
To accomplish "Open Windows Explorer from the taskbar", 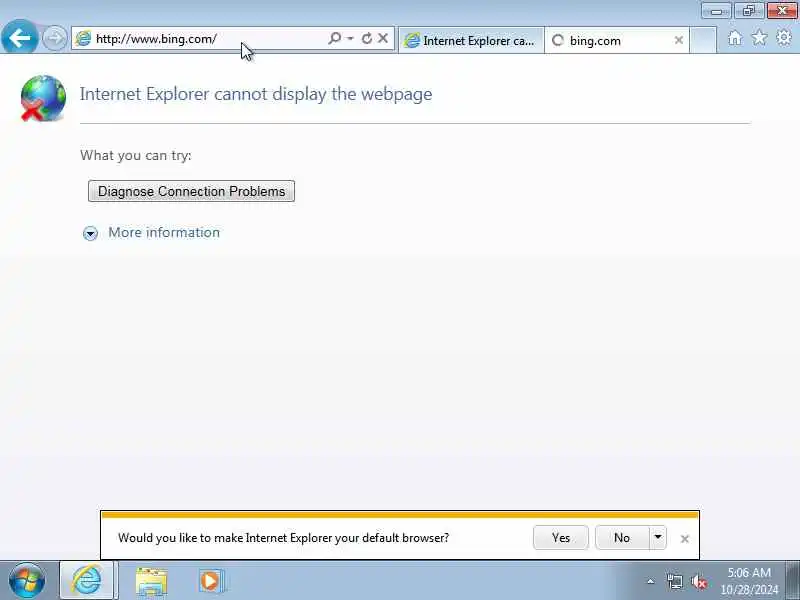I will 152,581.
